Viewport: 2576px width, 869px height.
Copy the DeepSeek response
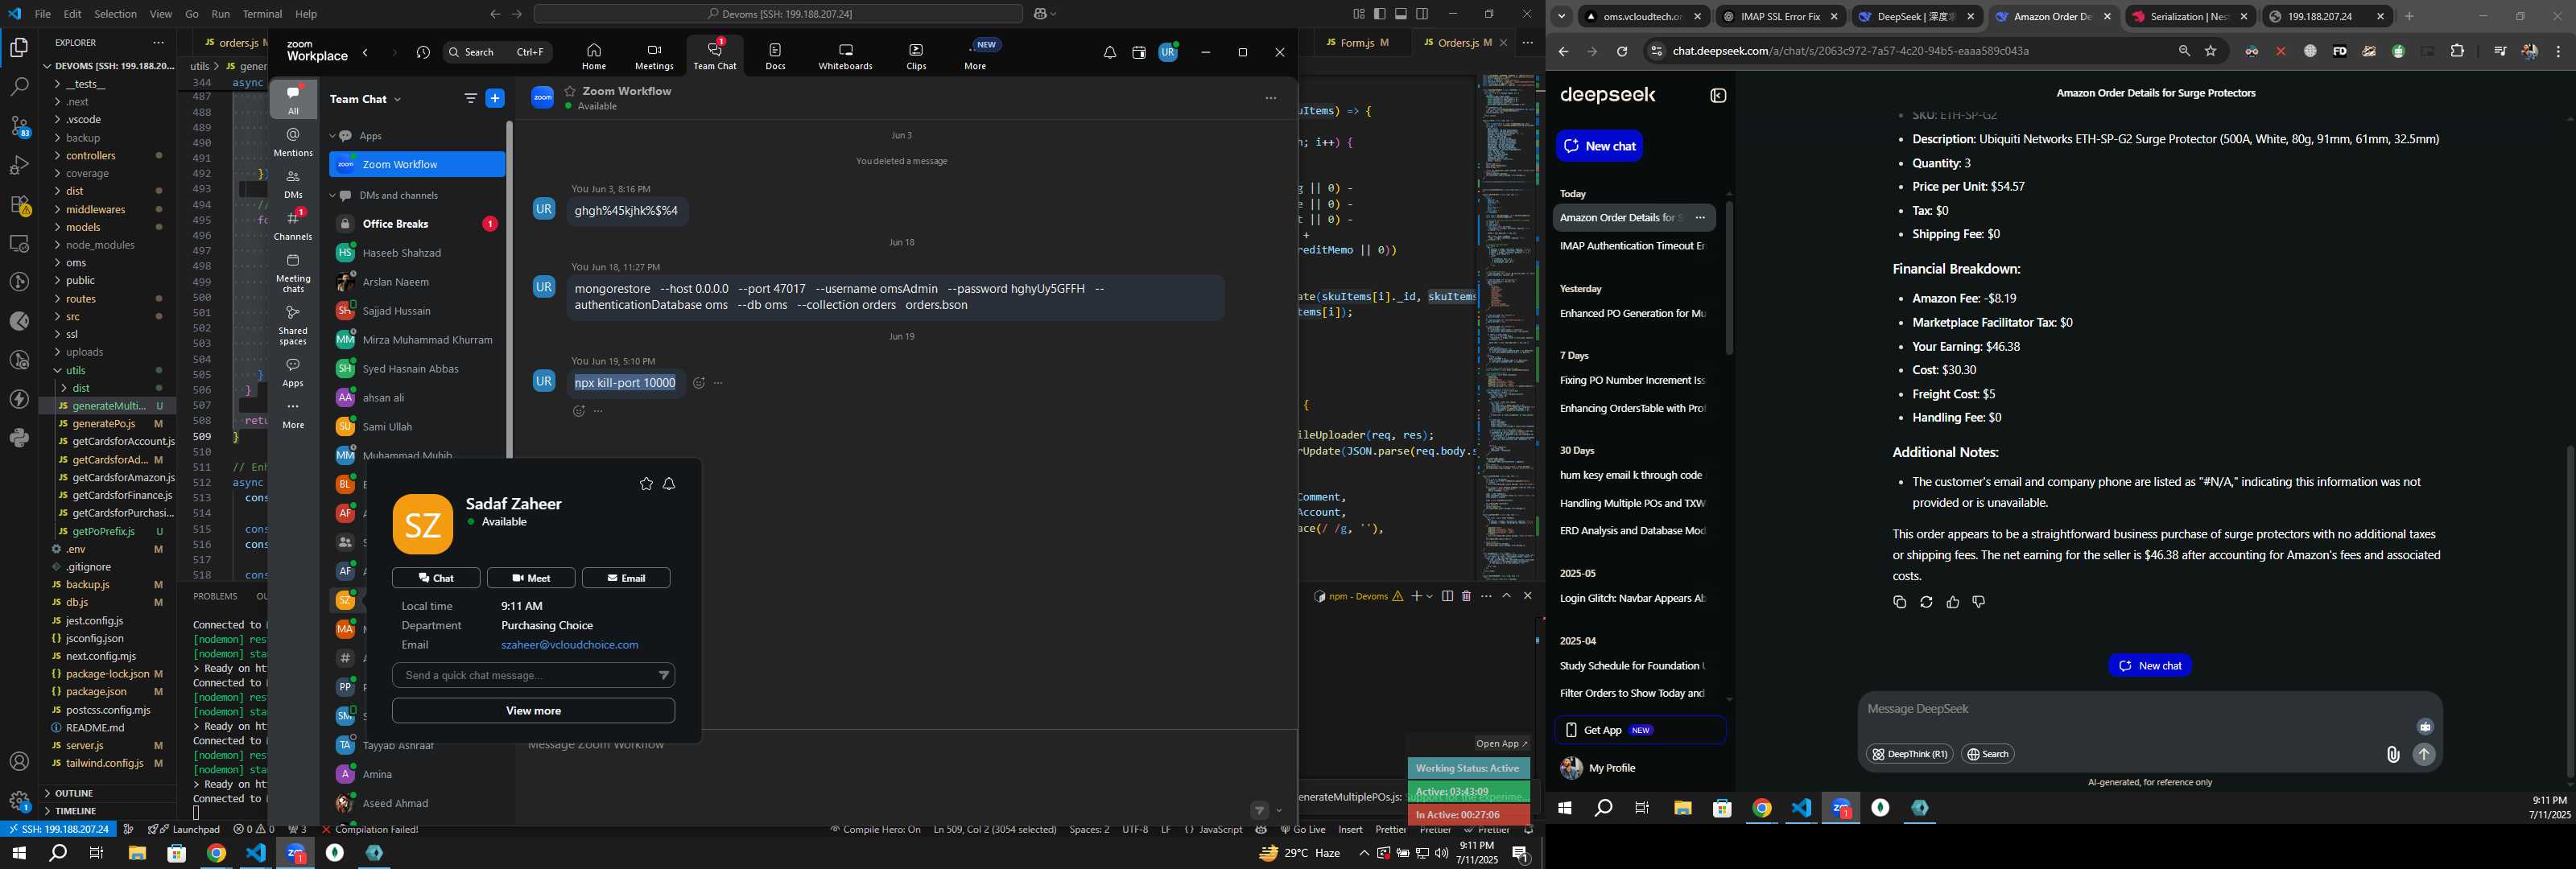pos(1900,602)
